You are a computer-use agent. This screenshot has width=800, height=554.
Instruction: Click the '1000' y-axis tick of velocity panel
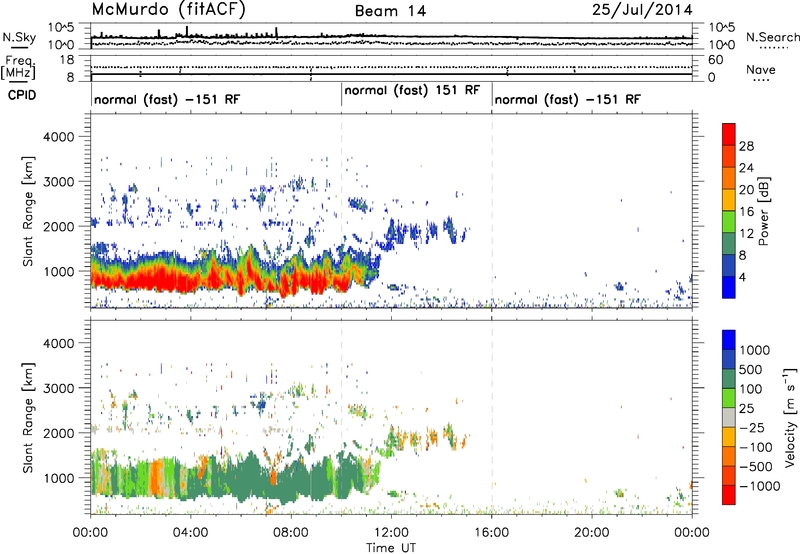tap(58, 478)
